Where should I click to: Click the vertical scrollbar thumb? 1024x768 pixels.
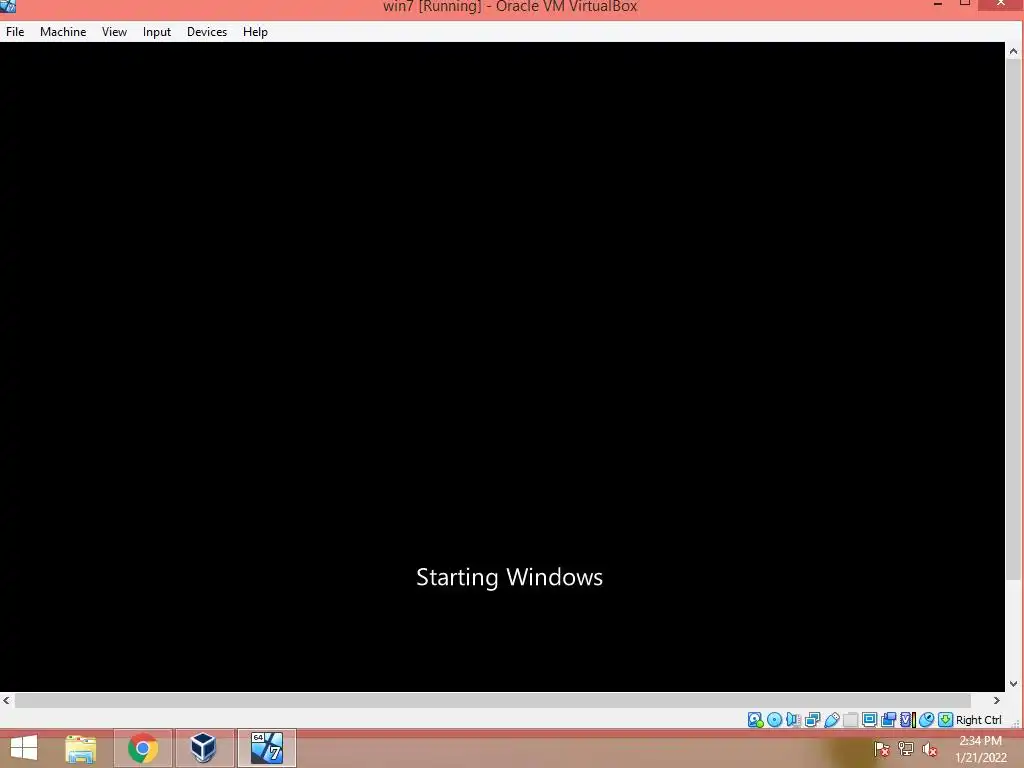pyautogui.click(x=1013, y=319)
